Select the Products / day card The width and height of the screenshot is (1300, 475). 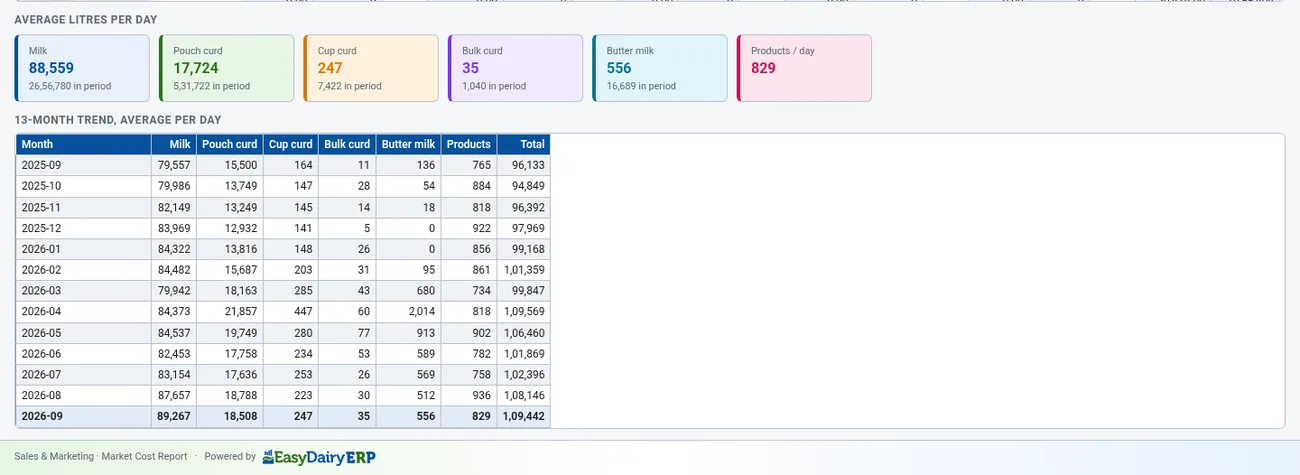(804, 68)
